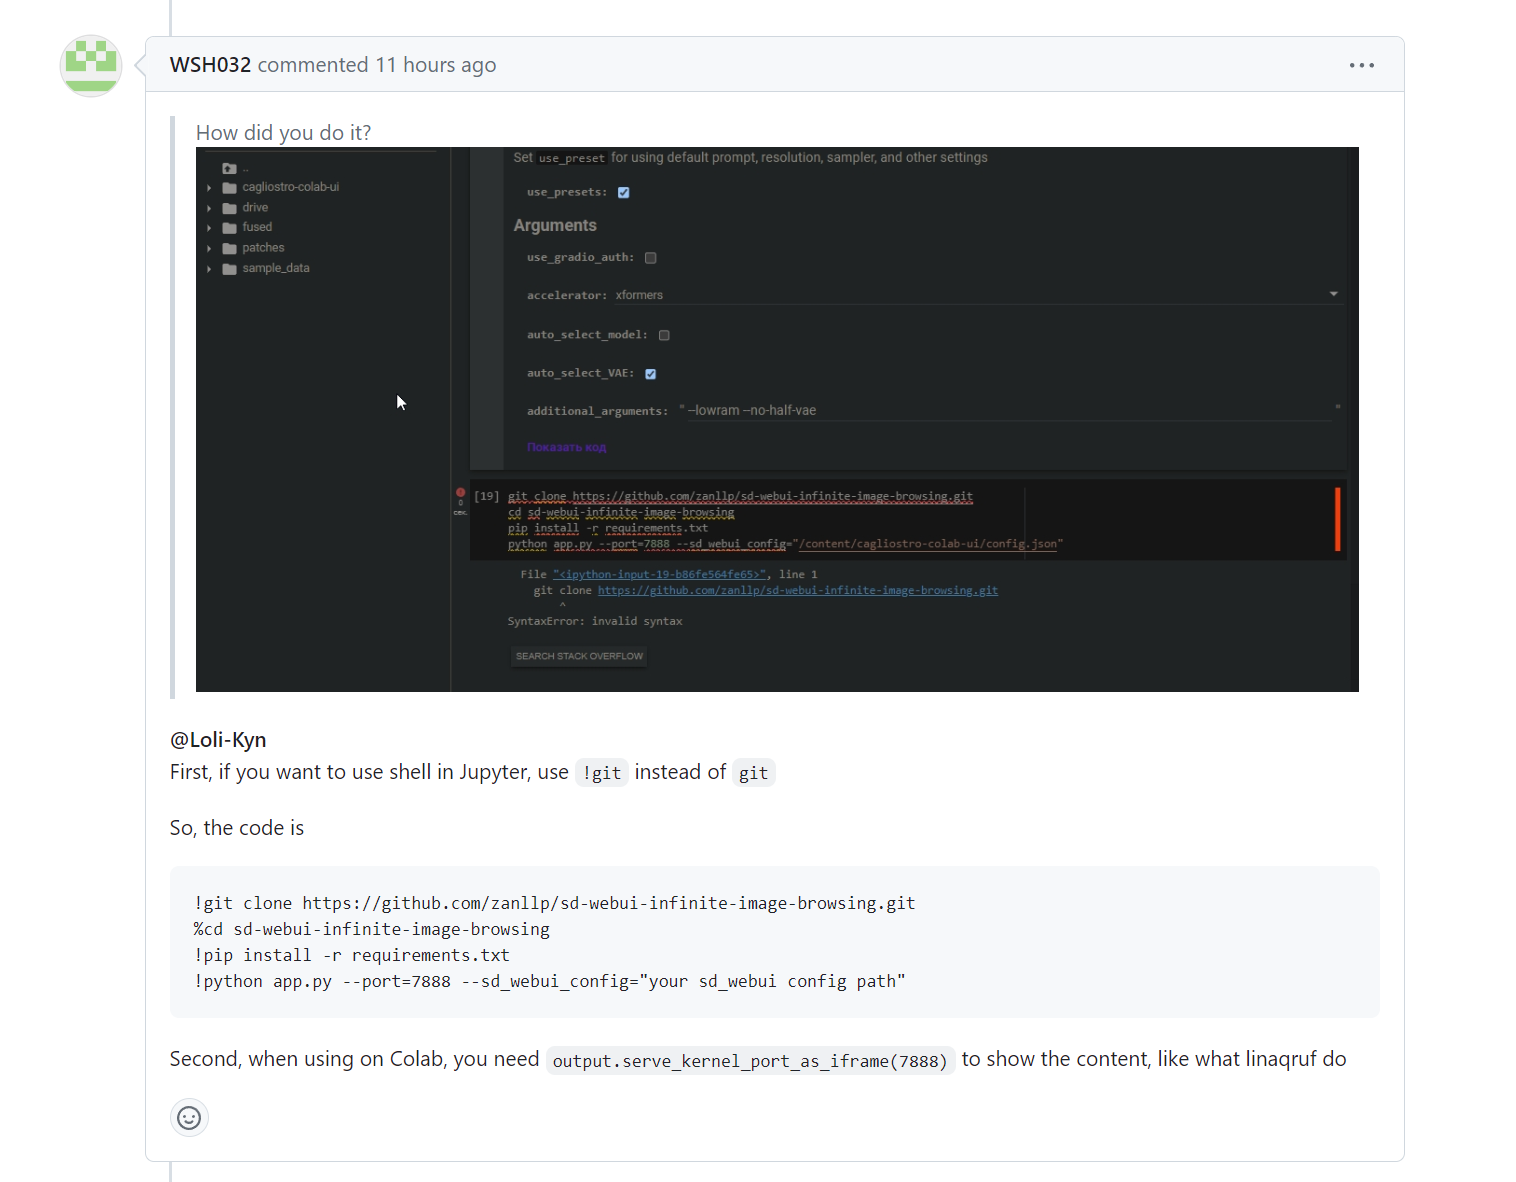
Task: Click the auto_select_model checkbox in screenshot
Action: click(x=664, y=335)
